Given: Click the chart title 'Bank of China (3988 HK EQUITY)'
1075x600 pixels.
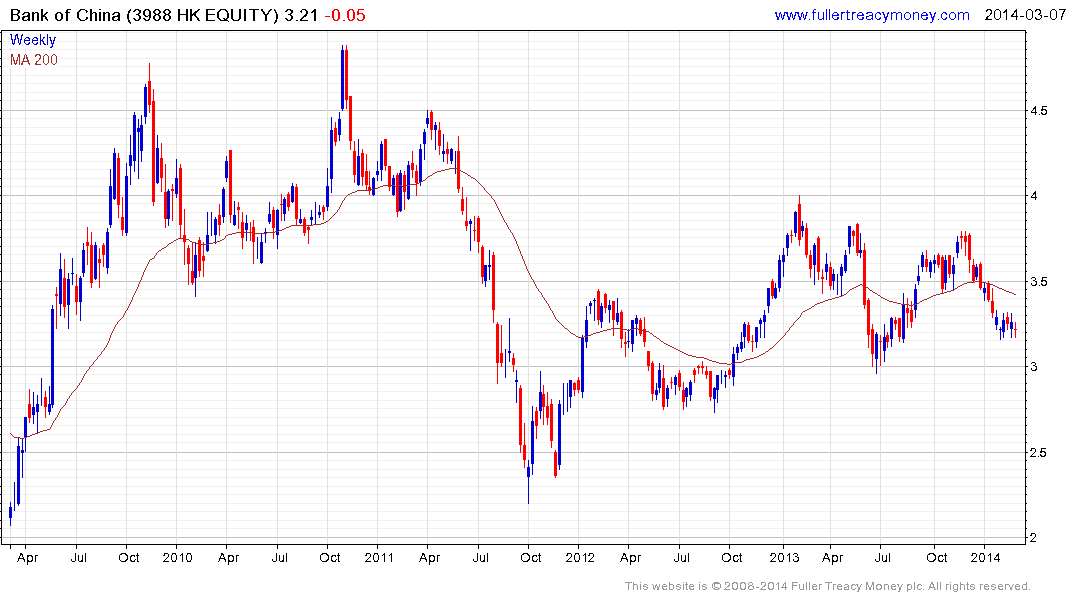Looking at the screenshot, I should click(144, 15).
